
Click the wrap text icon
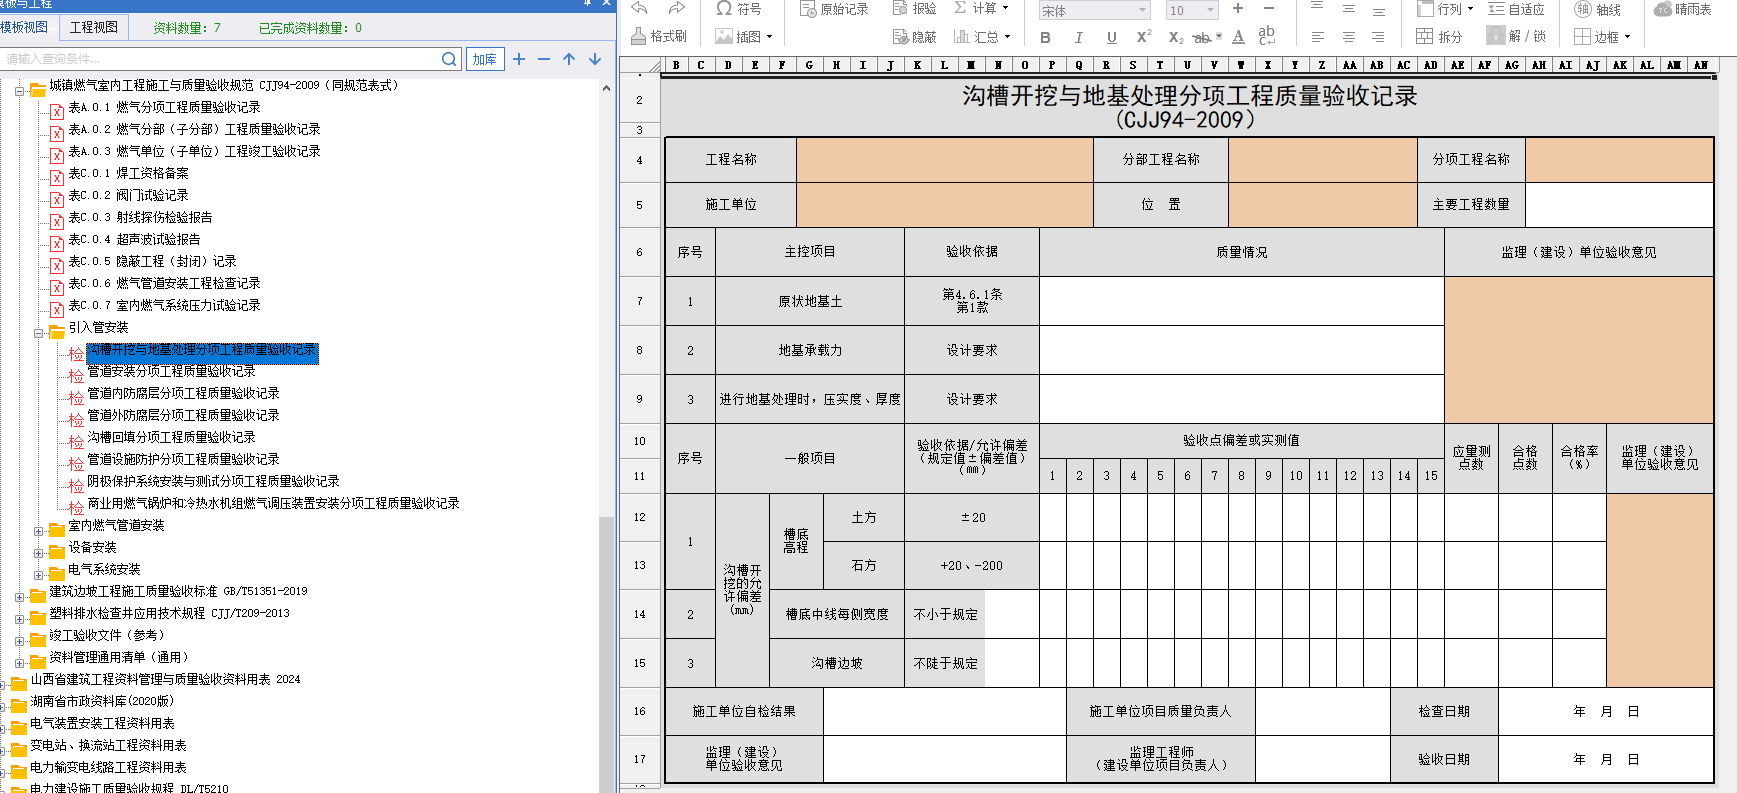pos(1267,36)
